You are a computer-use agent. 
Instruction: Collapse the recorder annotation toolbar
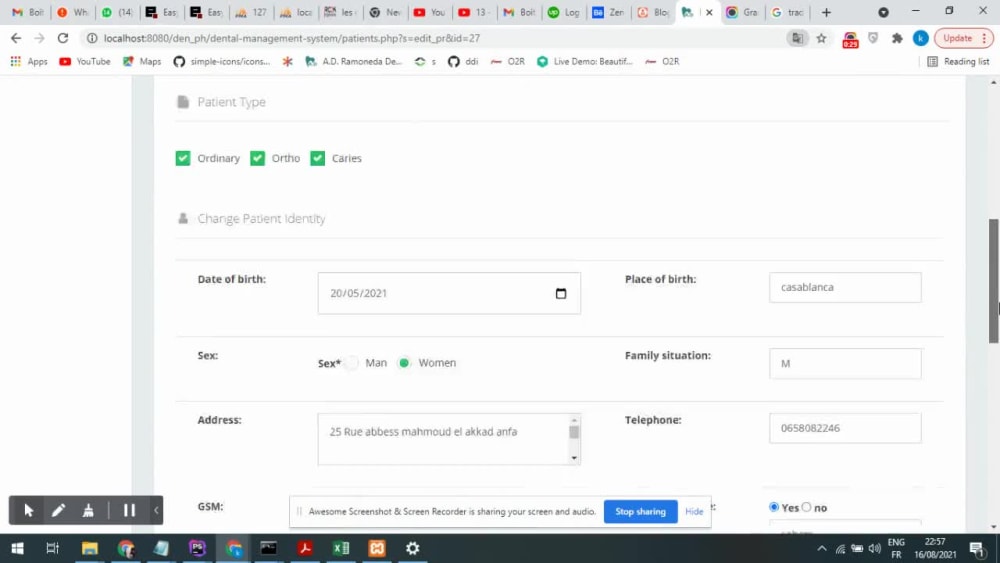(x=156, y=510)
